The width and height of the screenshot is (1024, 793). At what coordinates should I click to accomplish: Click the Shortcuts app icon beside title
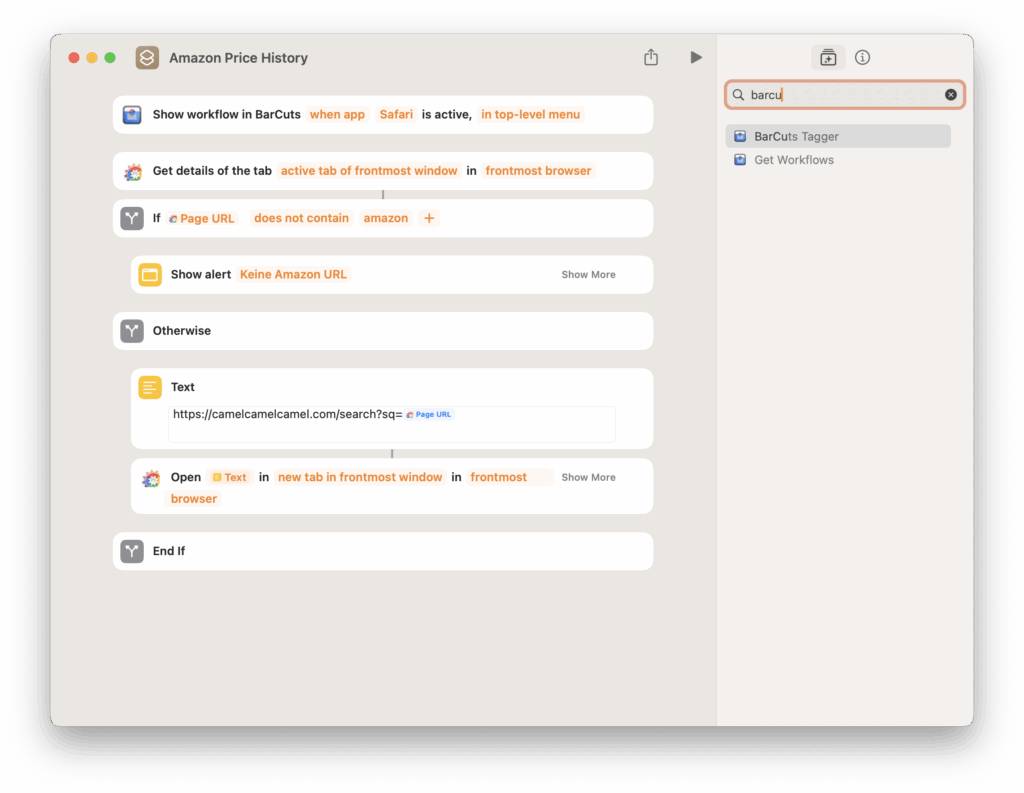(147, 57)
